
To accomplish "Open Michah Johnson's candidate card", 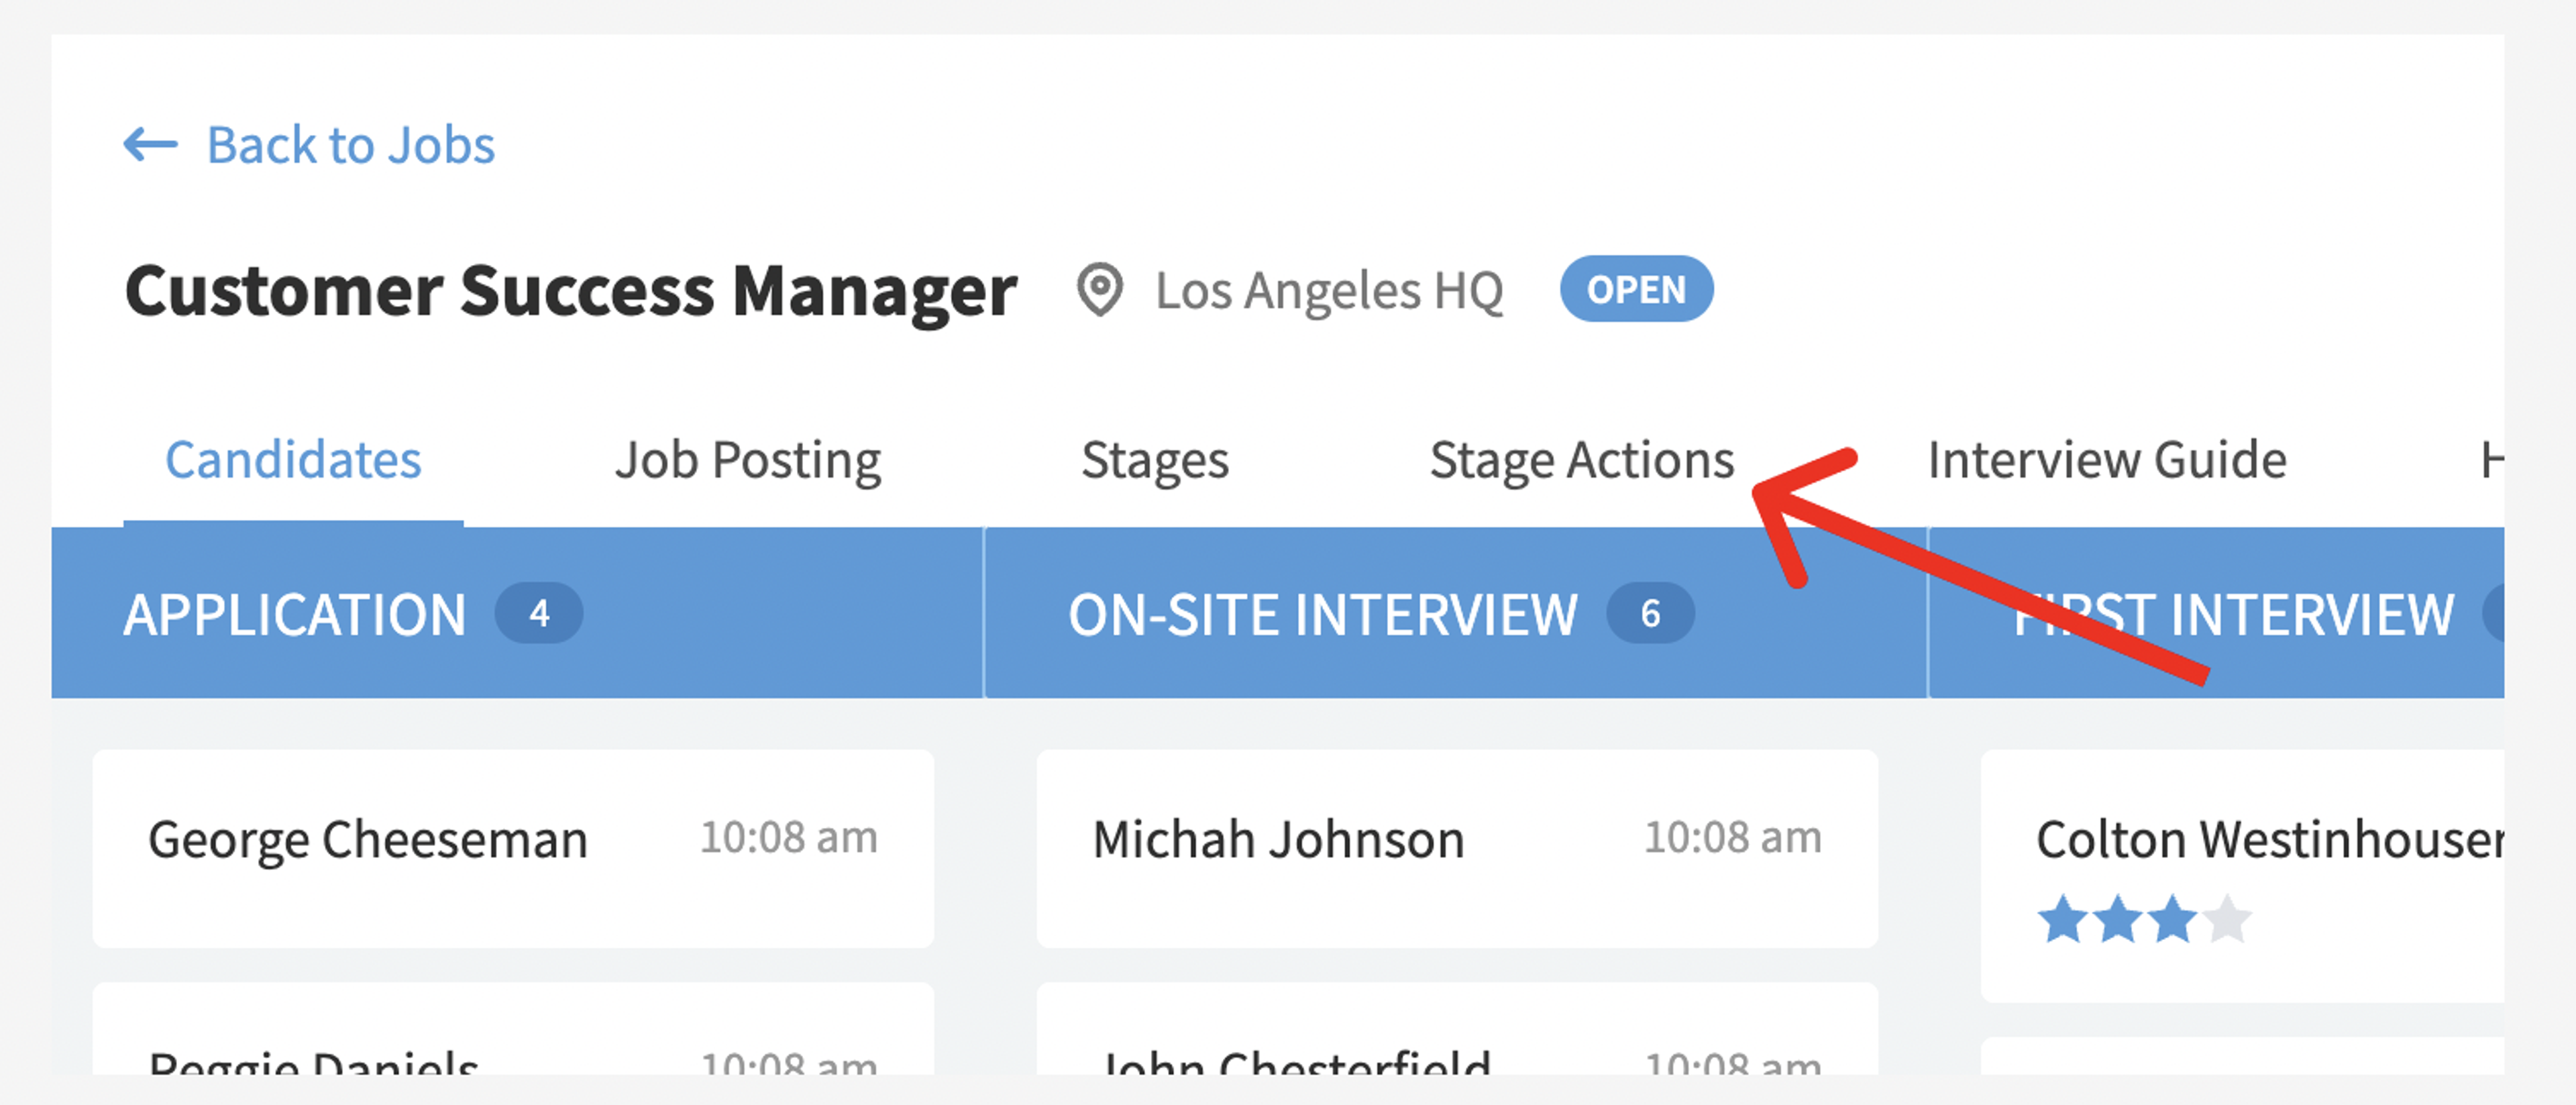I will point(1457,849).
